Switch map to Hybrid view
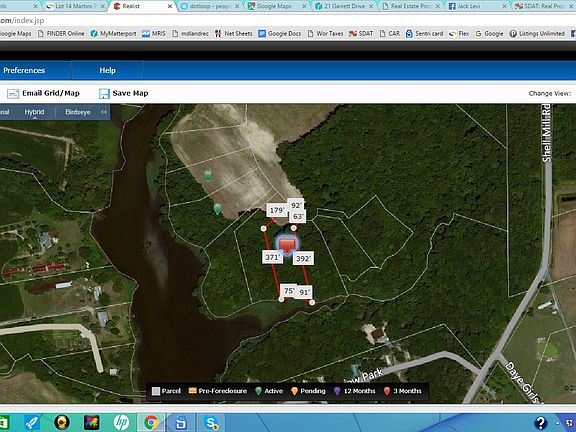 [34, 112]
